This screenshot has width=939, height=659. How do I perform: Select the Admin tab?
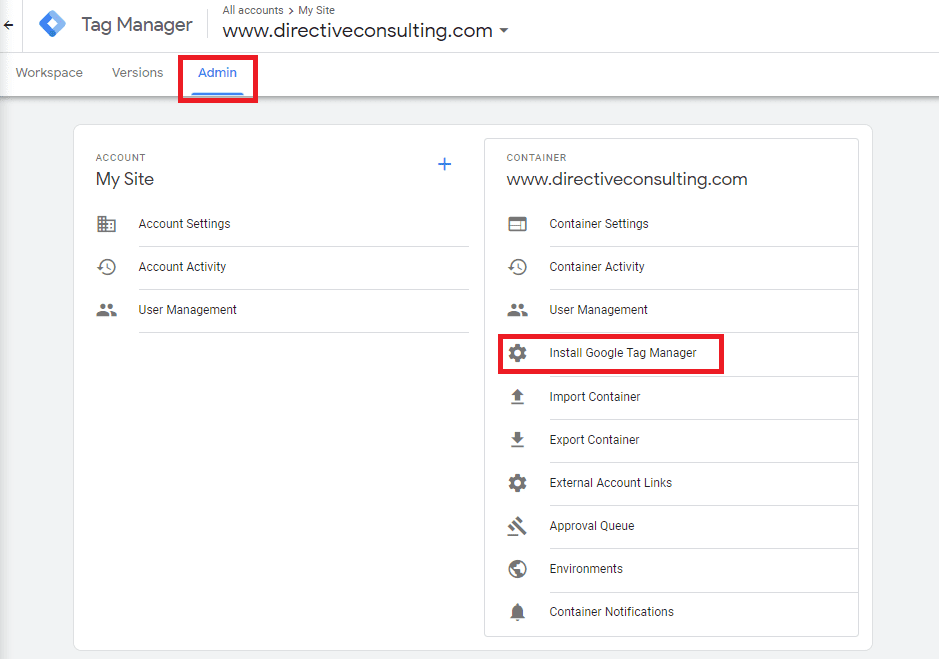pos(217,72)
